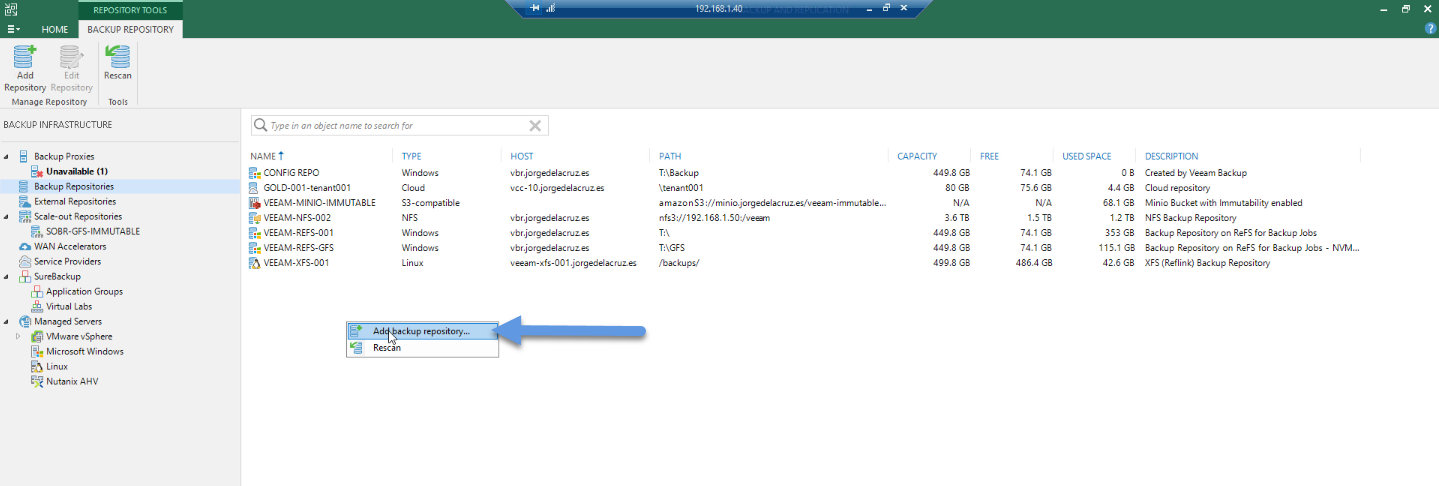The image size is (1439, 486).
Task: Collapse the Backup Proxies tree node
Action: 7,157
